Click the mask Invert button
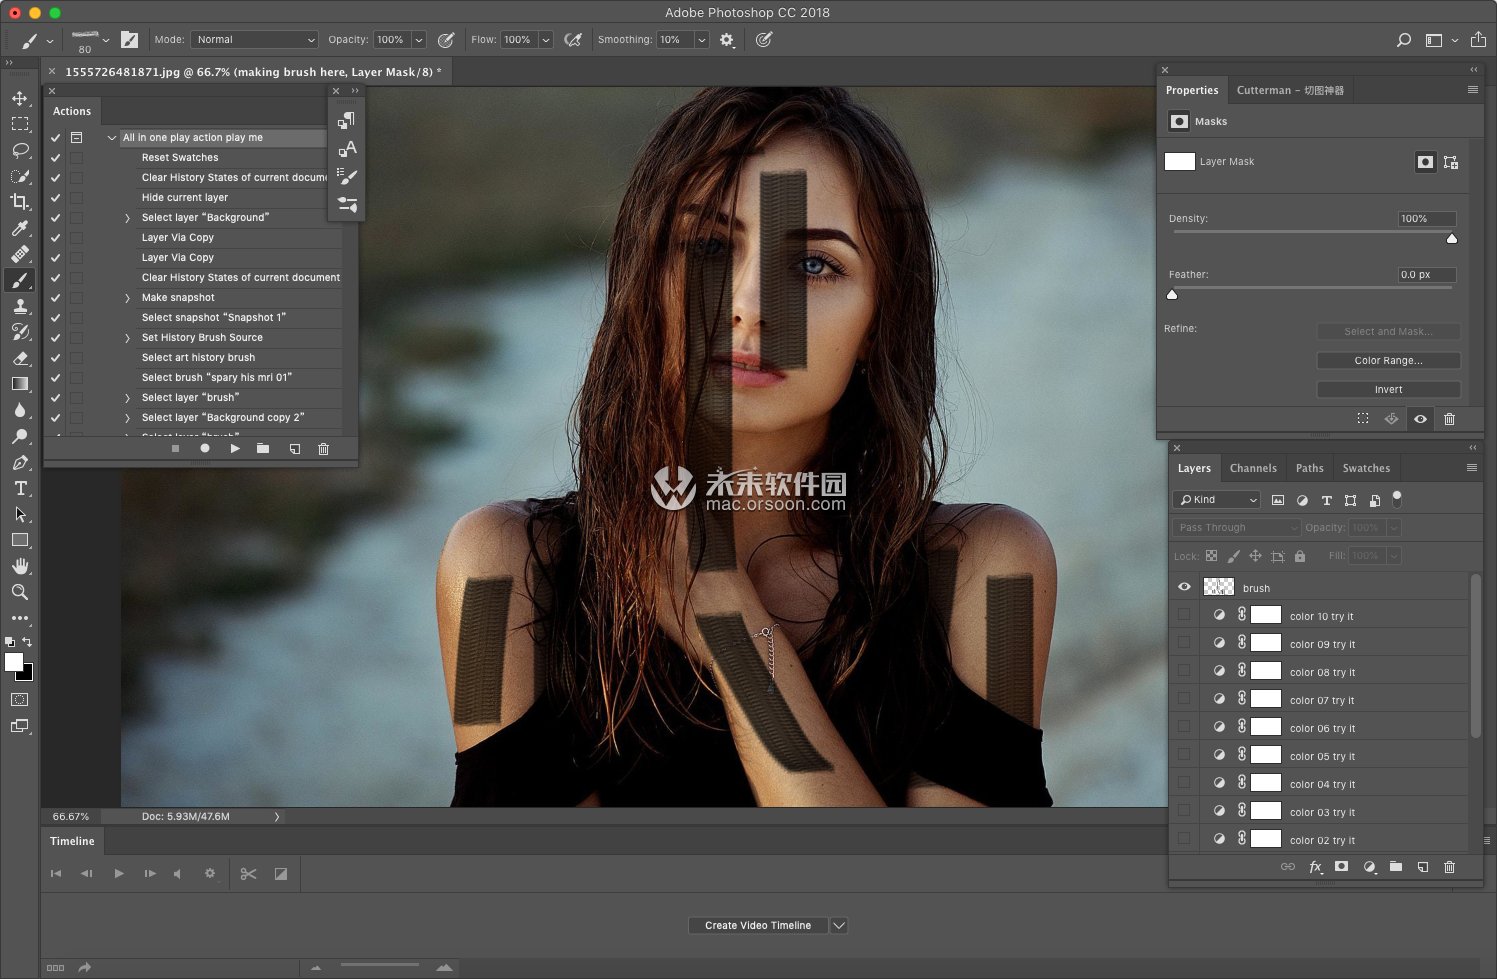Screen dimensions: 1497x979 pyautogui.click(x=1387, y=390)
